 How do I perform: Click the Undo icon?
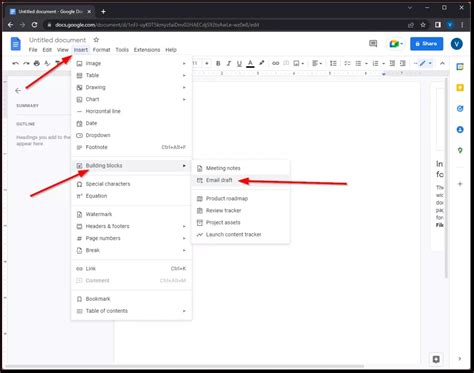pyautogui.click(x=15, y=63)
